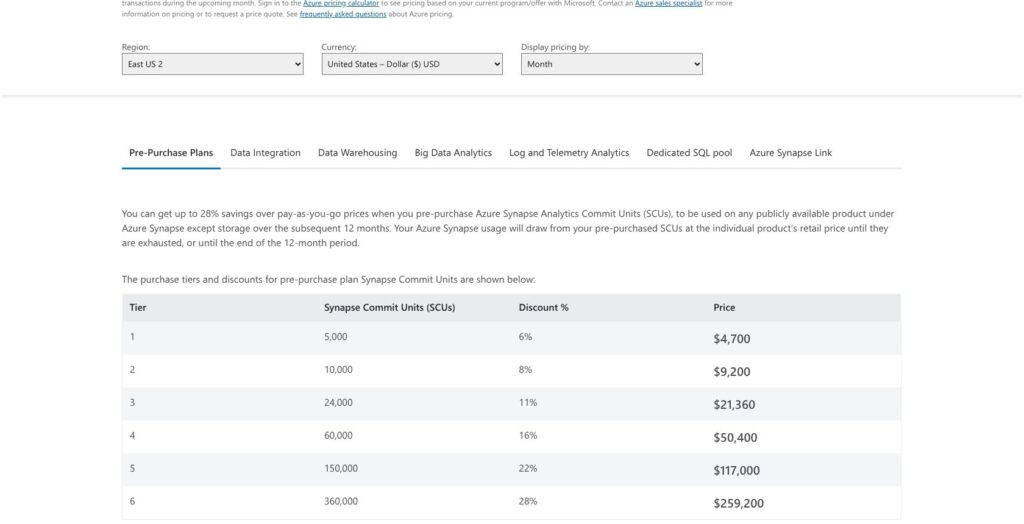Click the Discount % column header

543,308
